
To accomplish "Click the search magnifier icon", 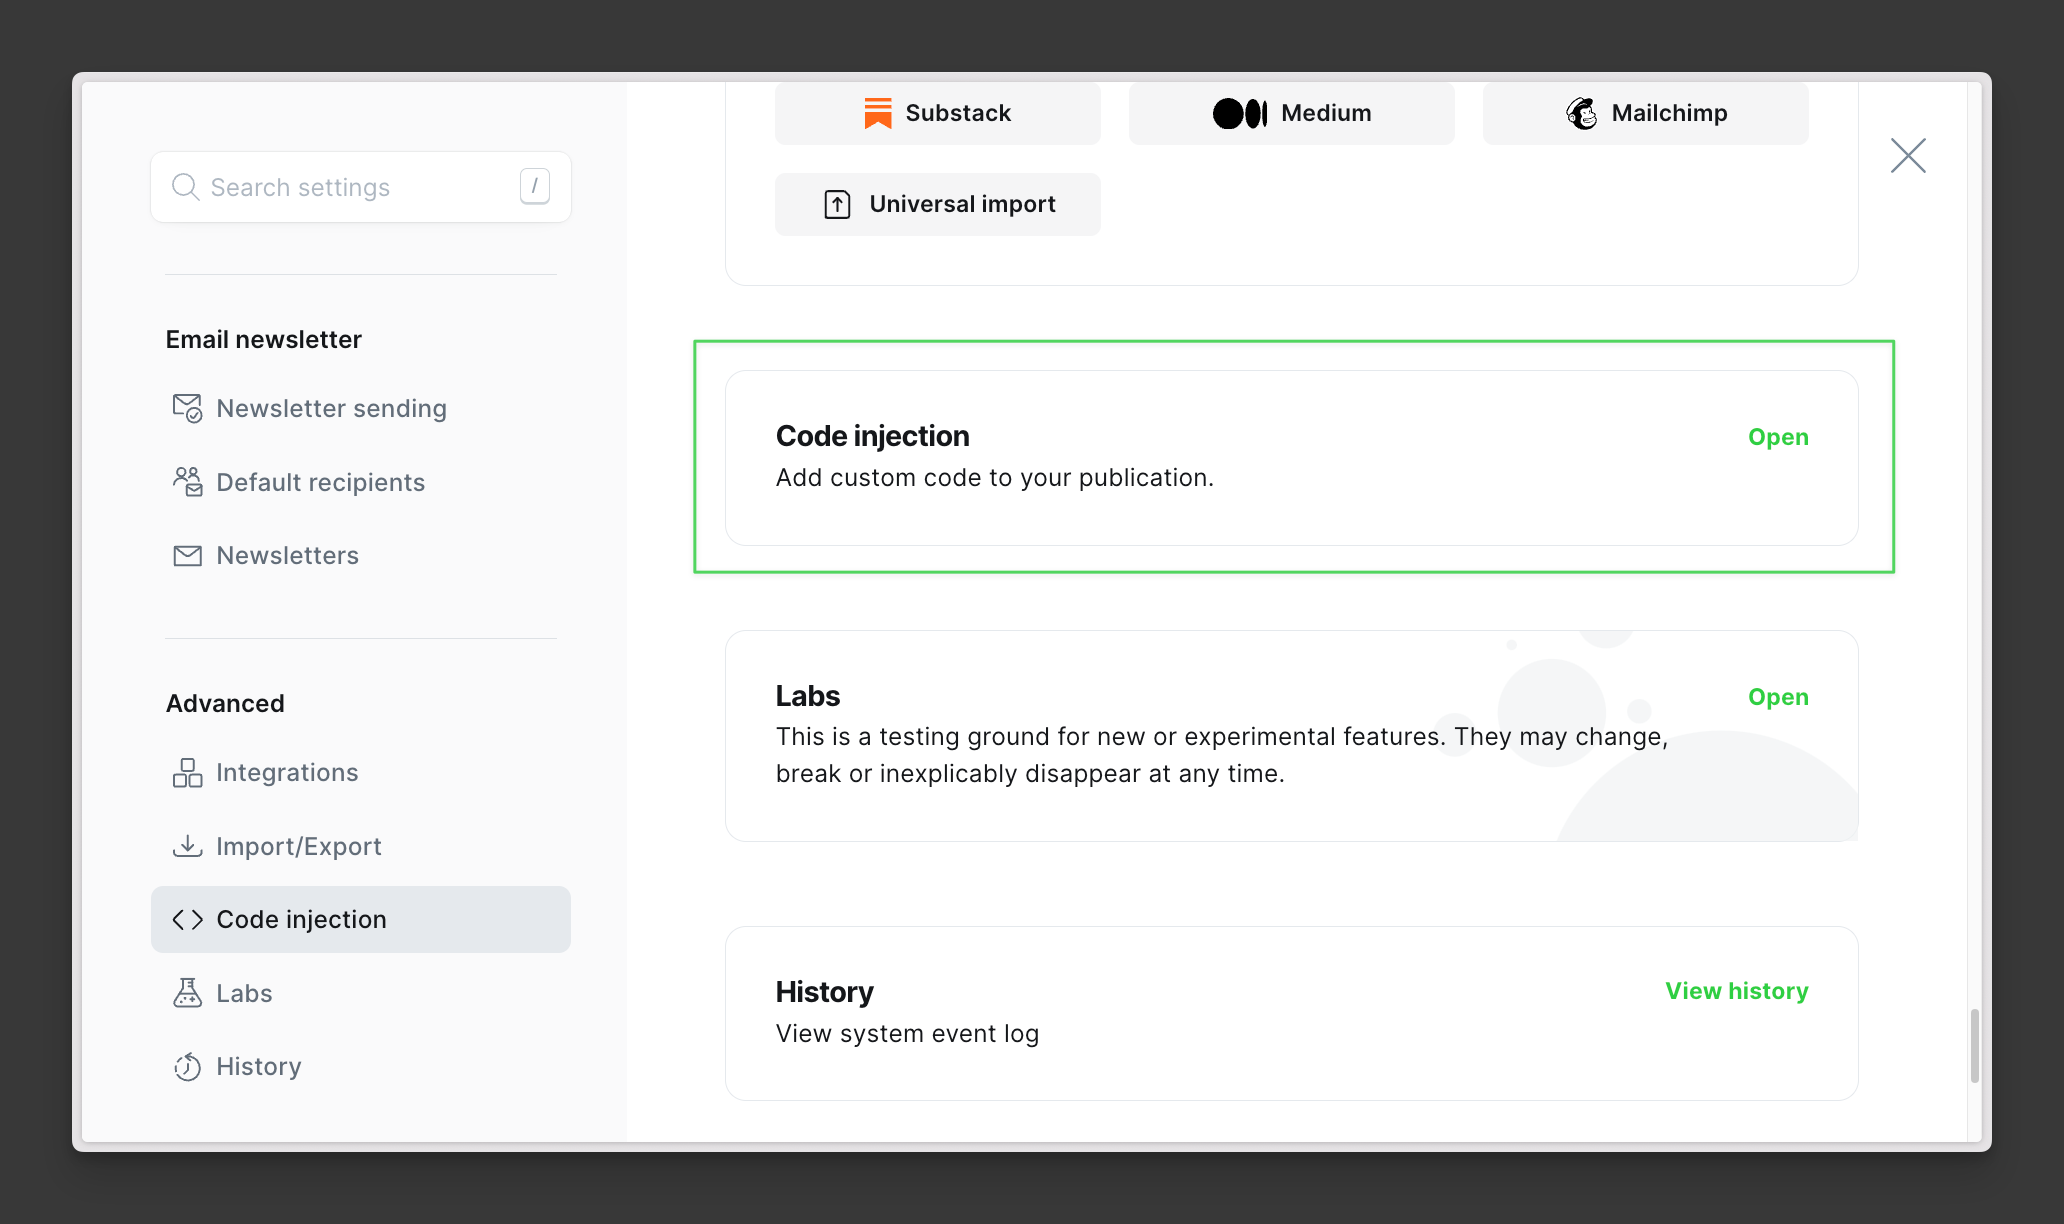I will tap(186, 186).
